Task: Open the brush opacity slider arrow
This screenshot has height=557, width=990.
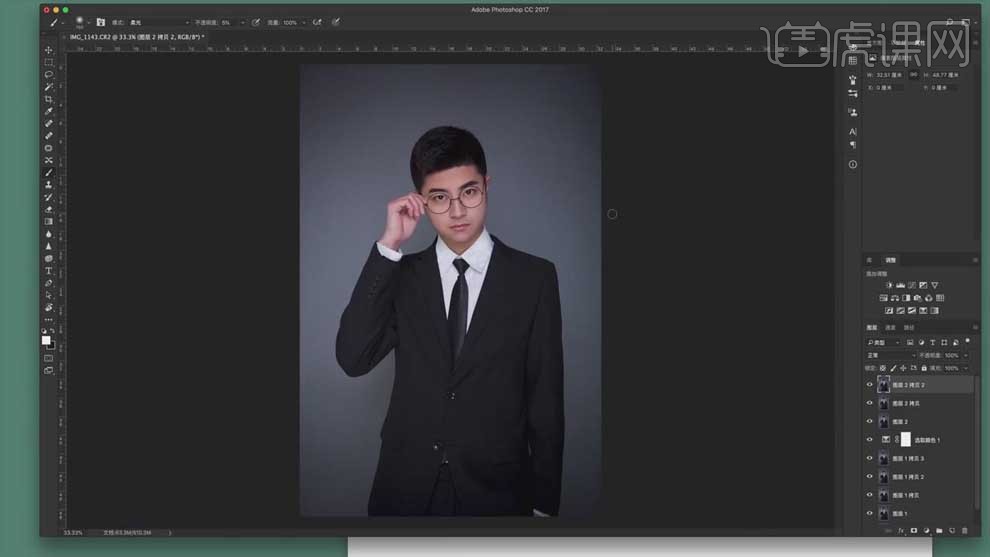Action: click(242, 23)
